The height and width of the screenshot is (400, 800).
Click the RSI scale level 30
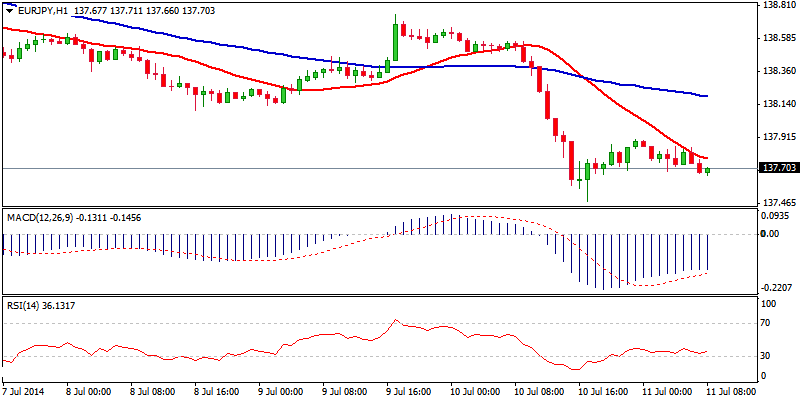pos(765,356)
